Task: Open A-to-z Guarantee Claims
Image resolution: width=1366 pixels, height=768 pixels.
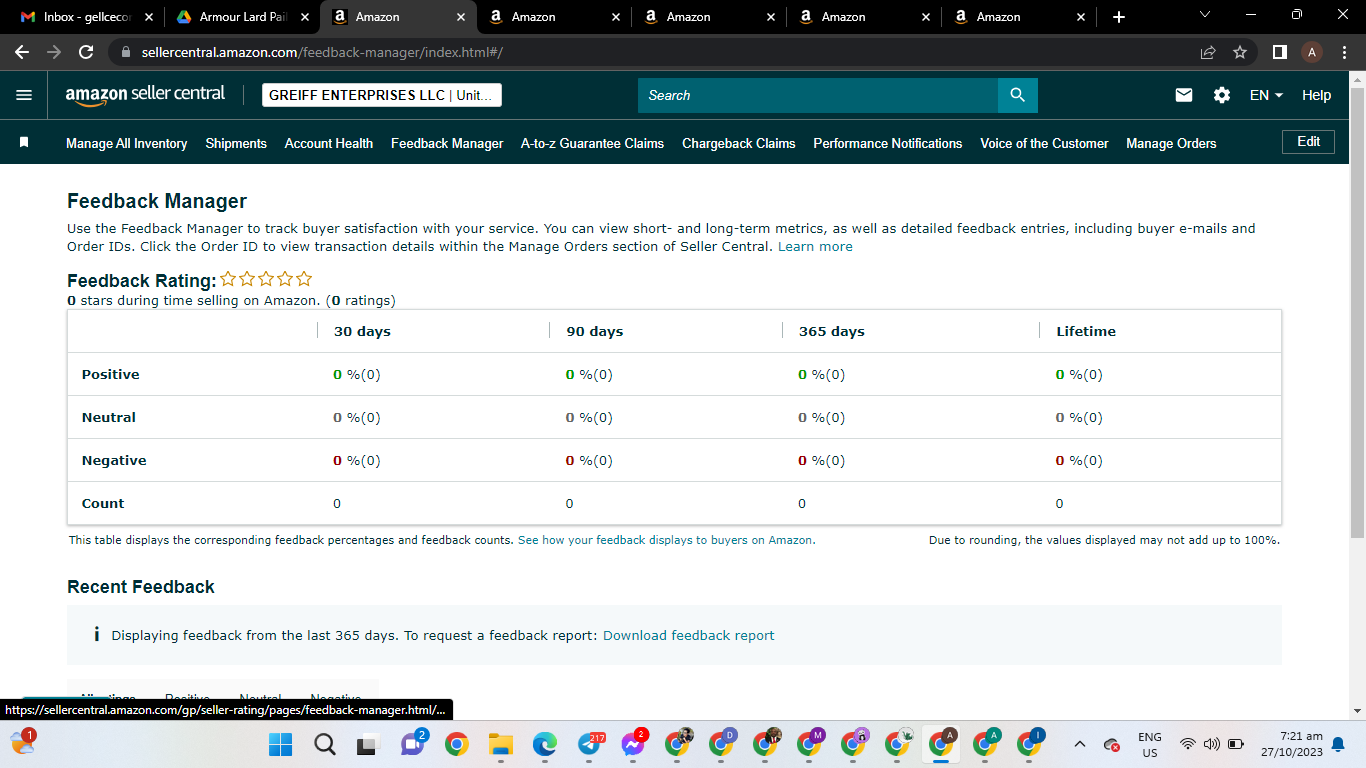Action: pyautogui.click(x=592, y=143)
